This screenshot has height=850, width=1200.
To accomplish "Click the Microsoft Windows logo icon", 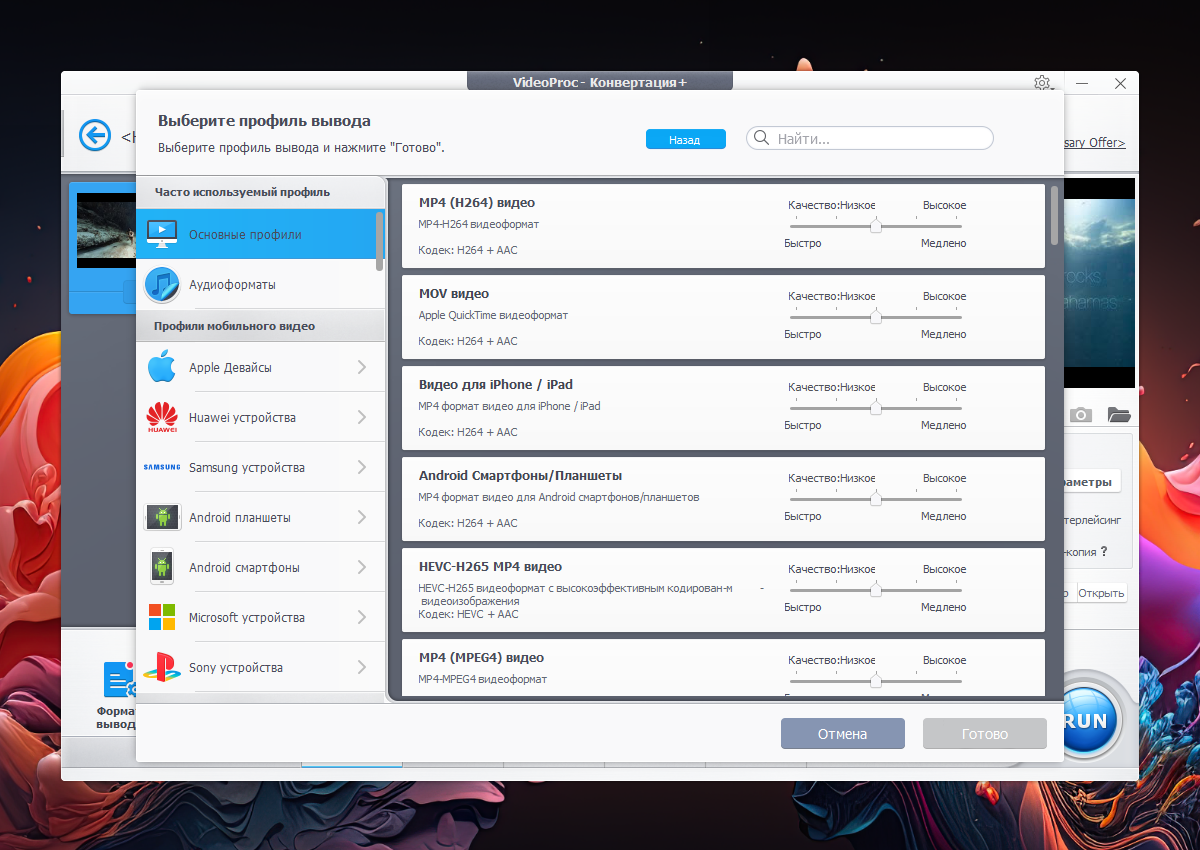I will click(x=162, y=617).
